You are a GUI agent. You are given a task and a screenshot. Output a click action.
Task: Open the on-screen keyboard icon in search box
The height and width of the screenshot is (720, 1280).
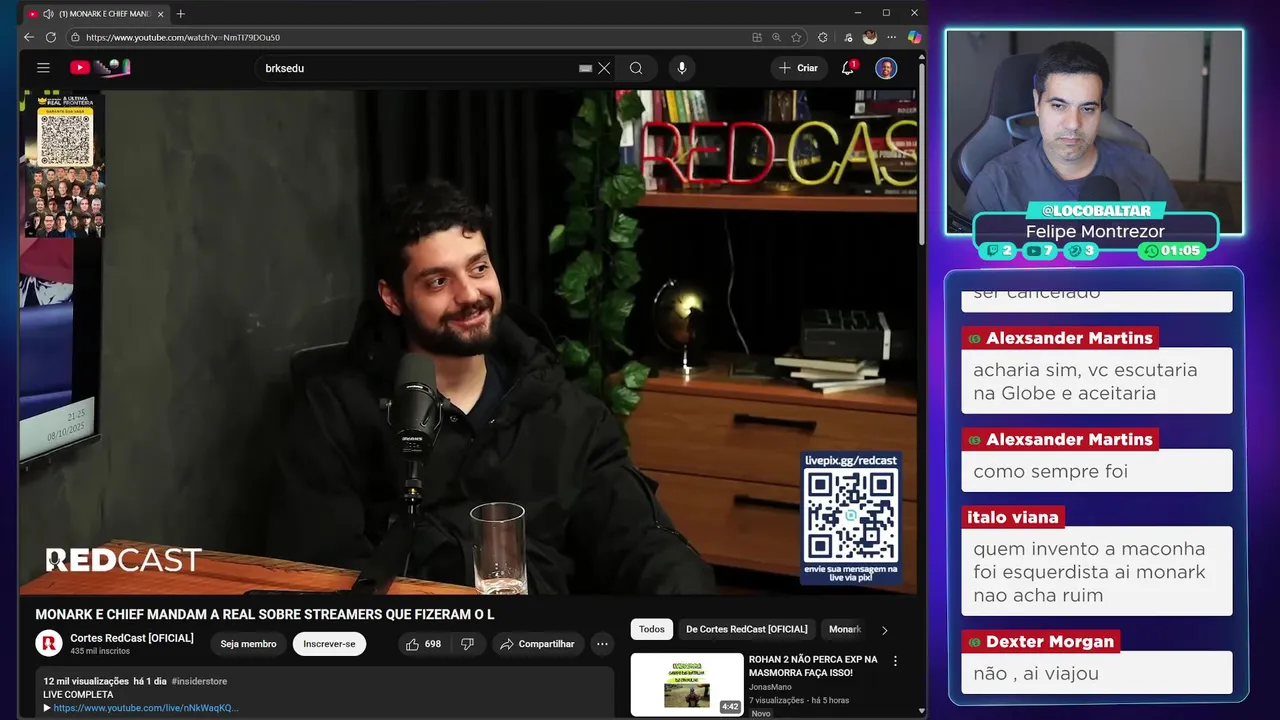(586, 68)
